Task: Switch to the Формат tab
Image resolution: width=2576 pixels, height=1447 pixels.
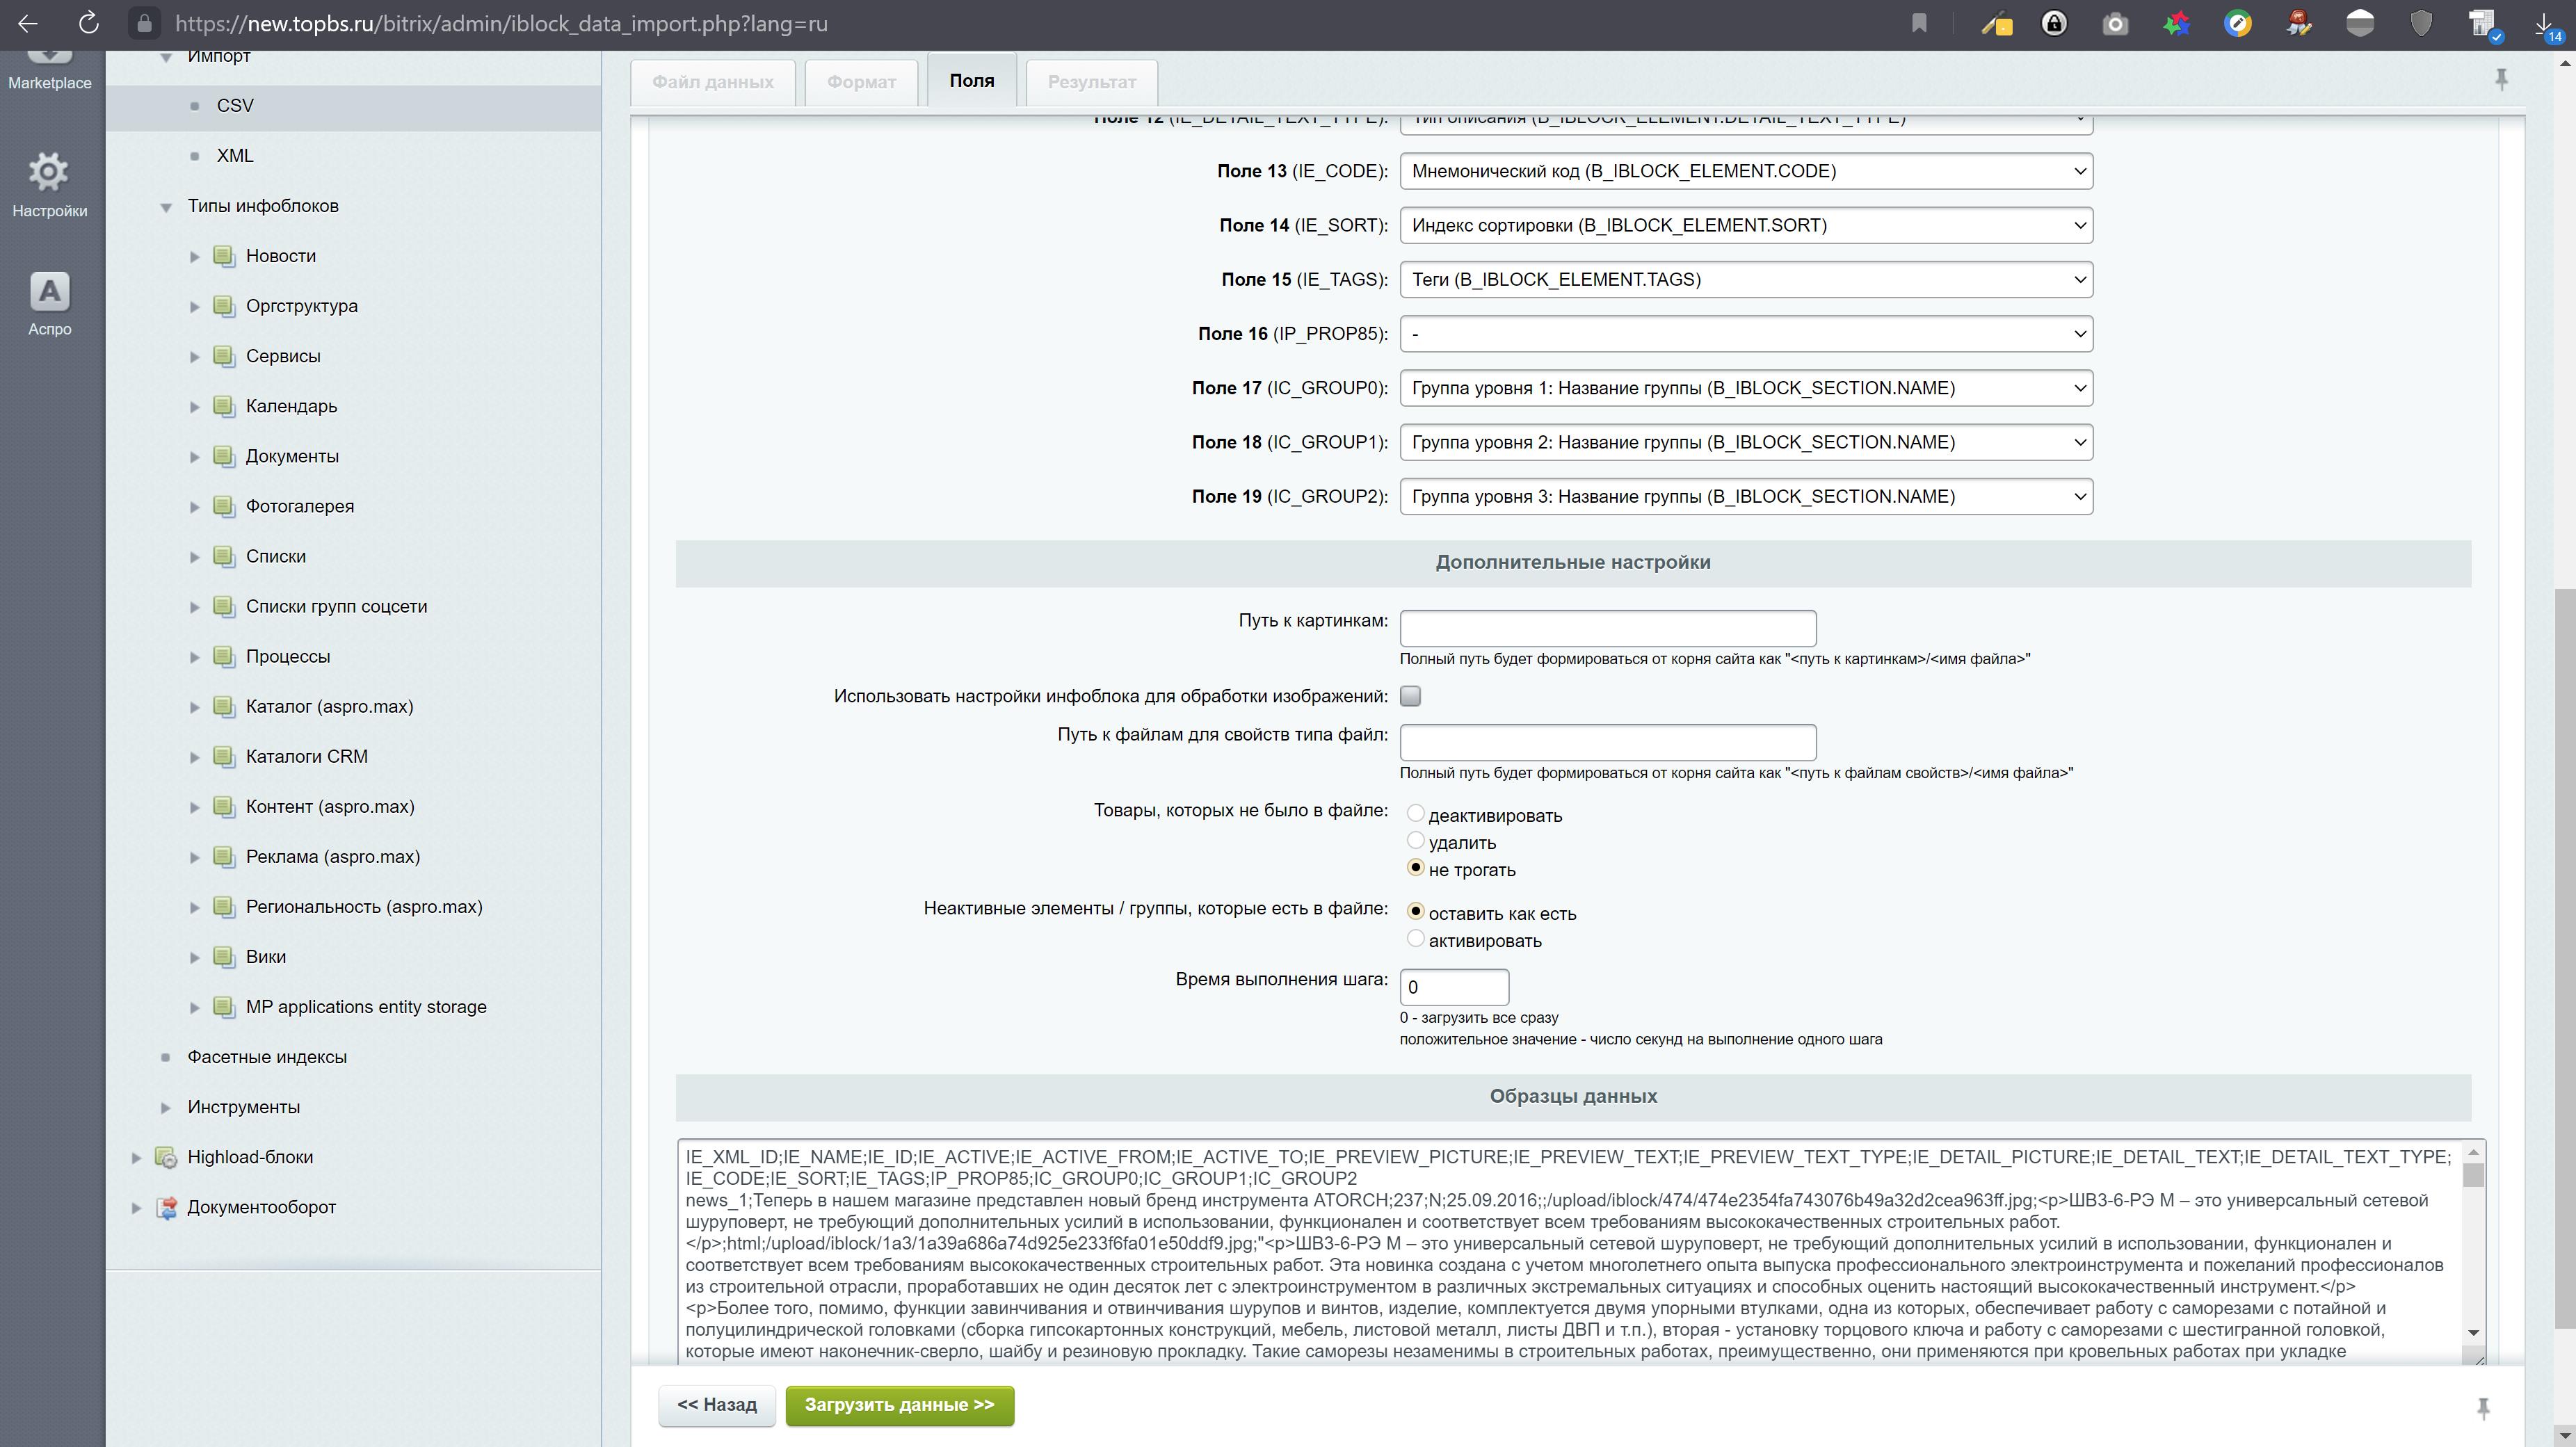Action: pyautogui.click(x=861, y=82)
